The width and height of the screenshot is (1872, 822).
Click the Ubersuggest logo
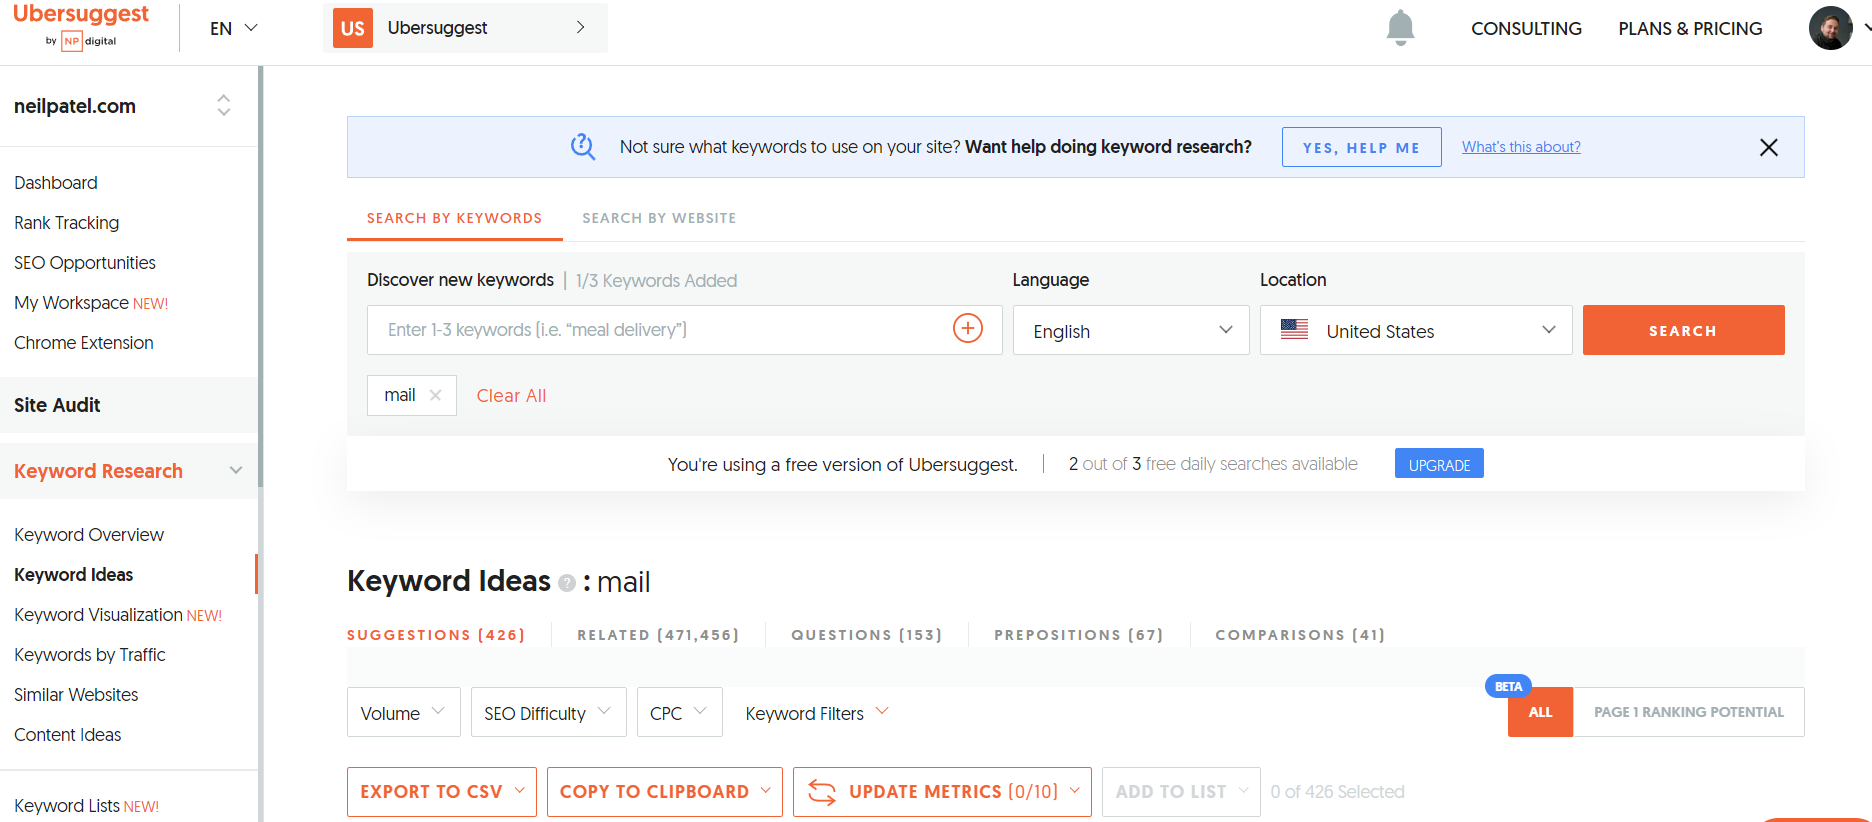pos(81,26)
